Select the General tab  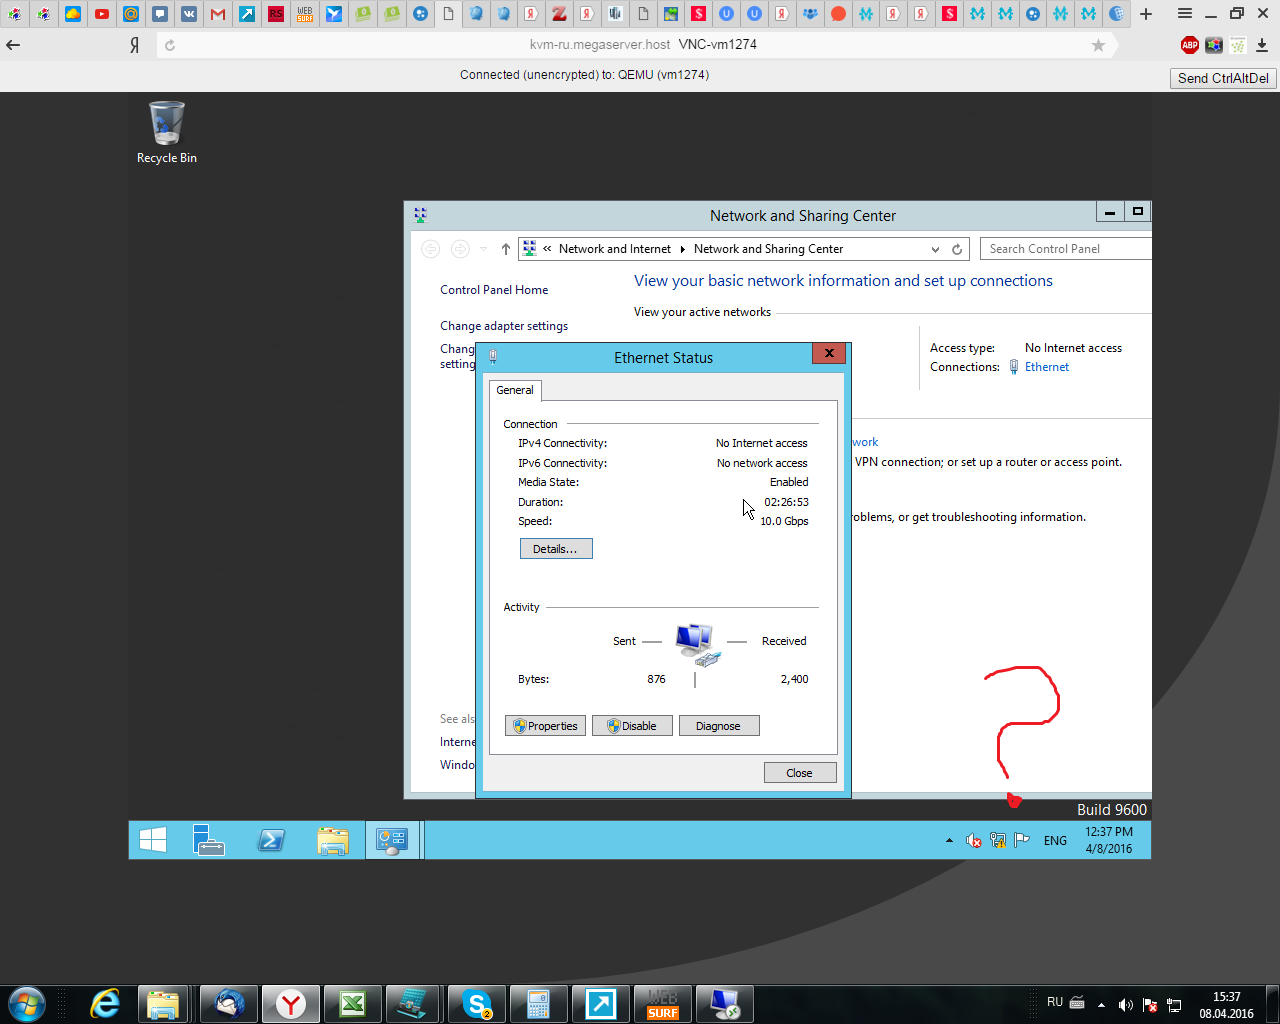click(x=515, y=390)
